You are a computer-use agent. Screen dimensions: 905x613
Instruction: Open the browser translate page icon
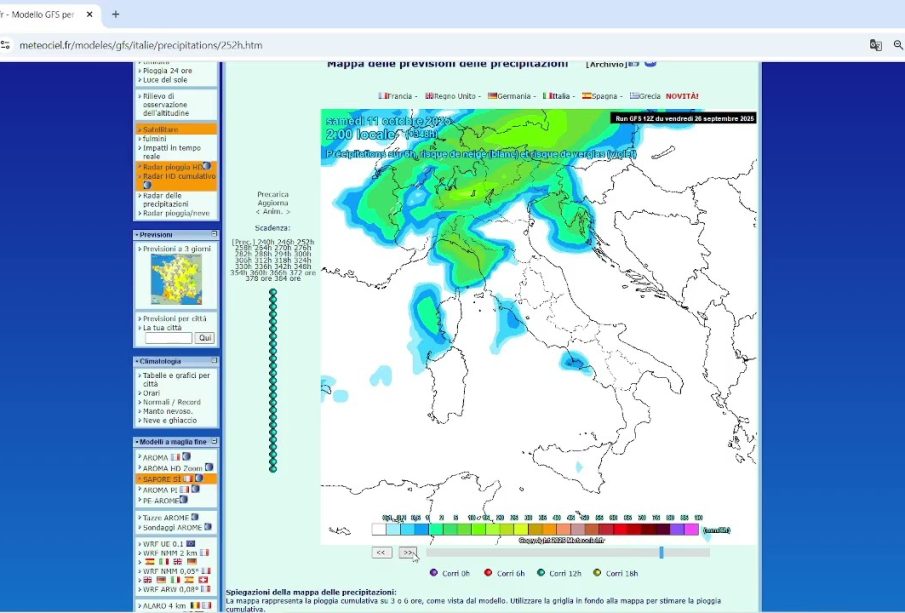pos(875,45)
